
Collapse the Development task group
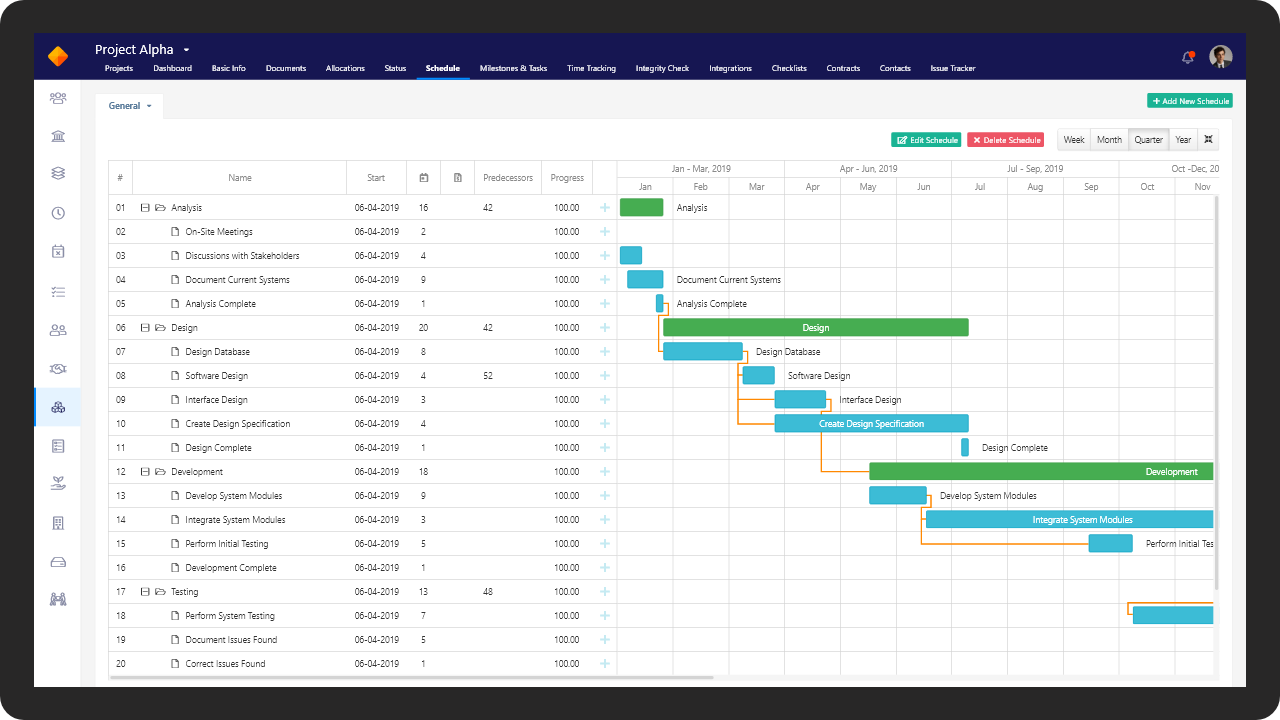click(x=143, y=471)
